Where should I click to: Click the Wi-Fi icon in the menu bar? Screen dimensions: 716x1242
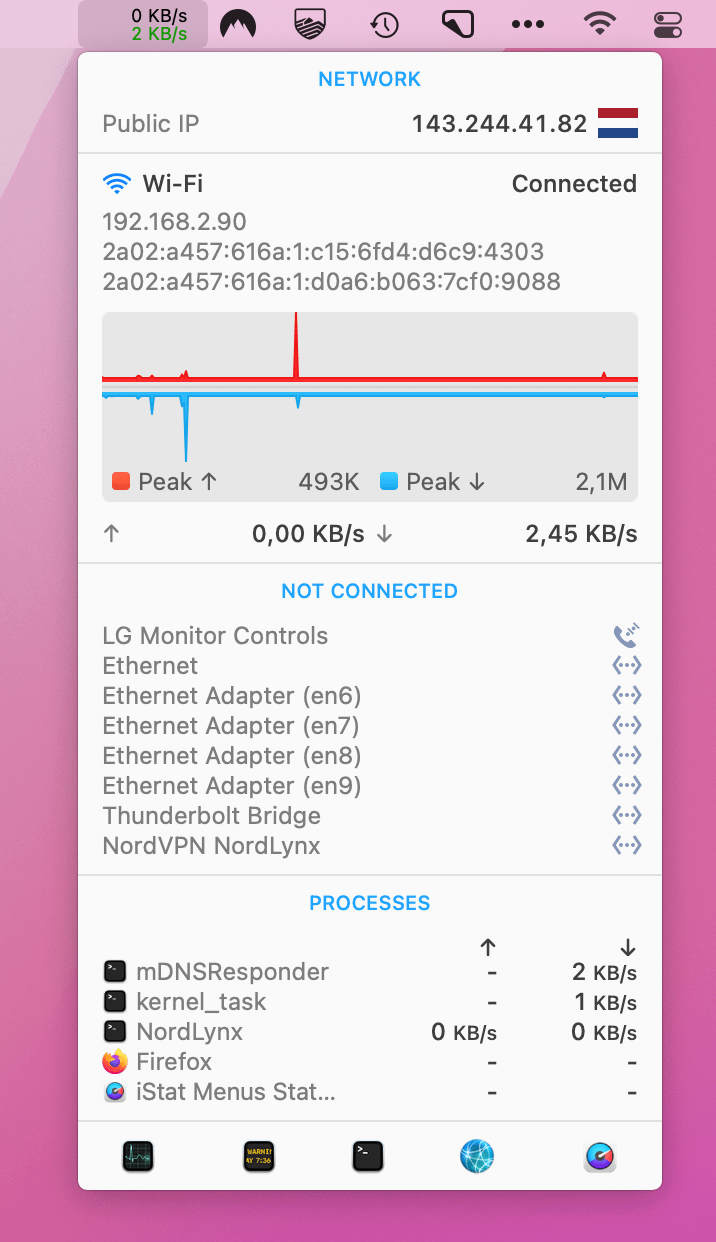pyautogui.click(x=599, y=24)
